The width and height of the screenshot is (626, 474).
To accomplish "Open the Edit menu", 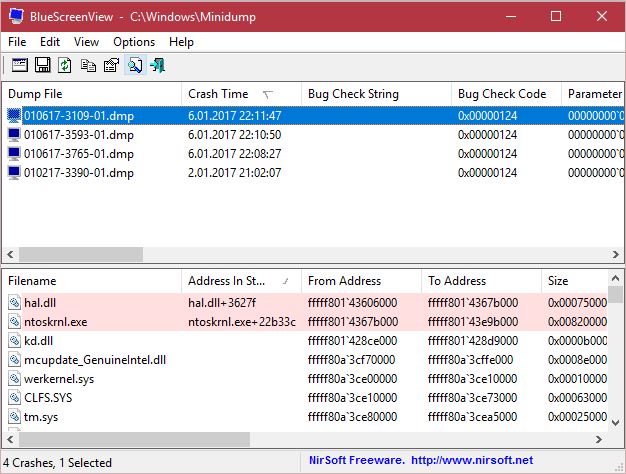I will pos(50,42).
